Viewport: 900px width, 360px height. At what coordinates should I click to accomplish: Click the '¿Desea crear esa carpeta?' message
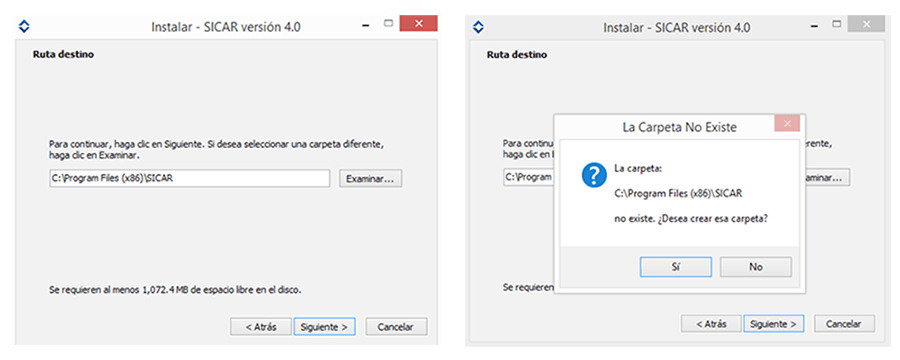point(712,219)
